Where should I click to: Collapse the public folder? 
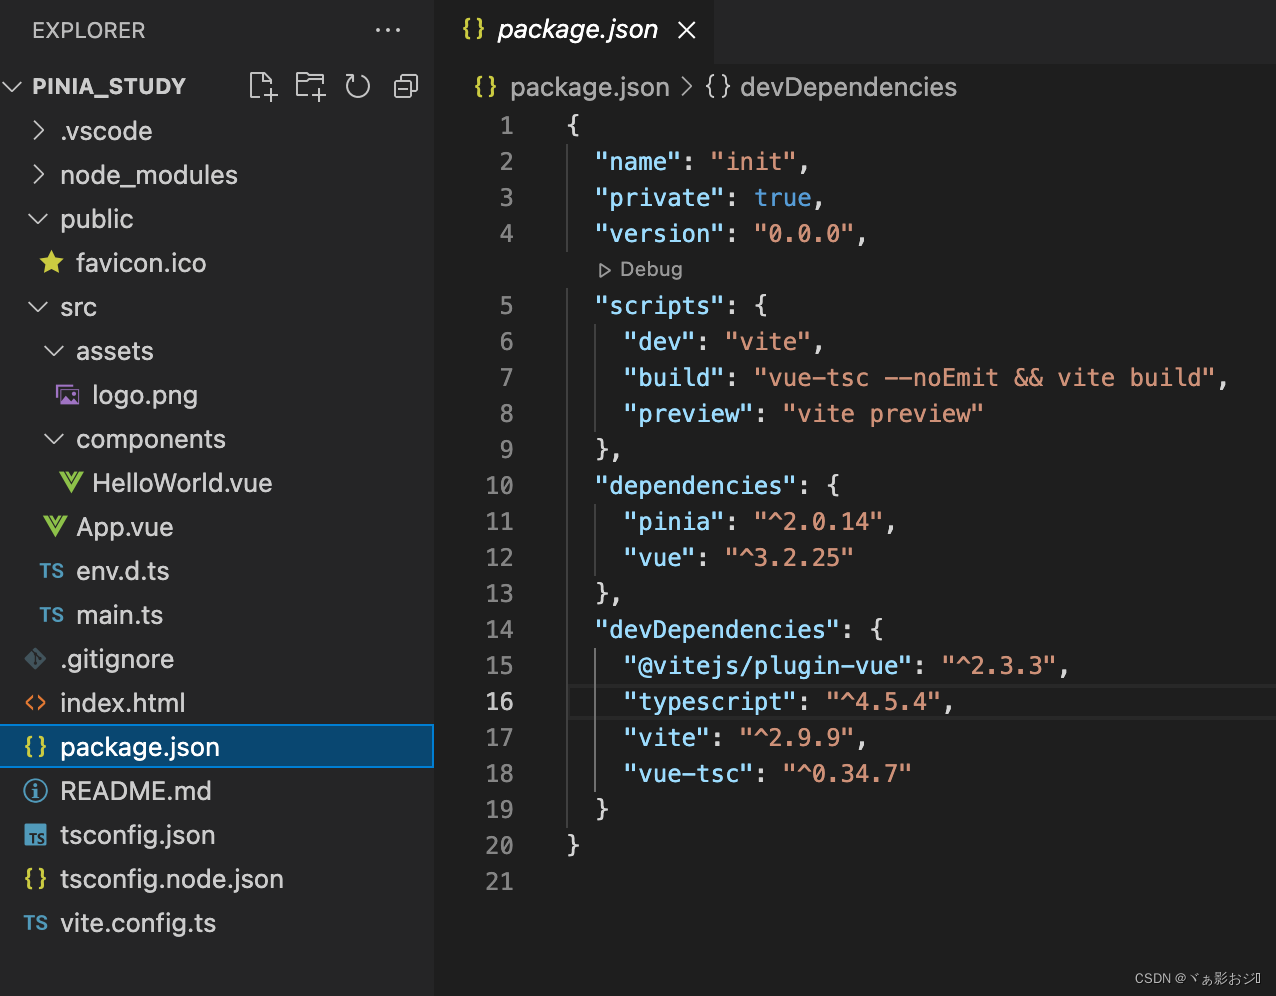(x=38, y=218)
